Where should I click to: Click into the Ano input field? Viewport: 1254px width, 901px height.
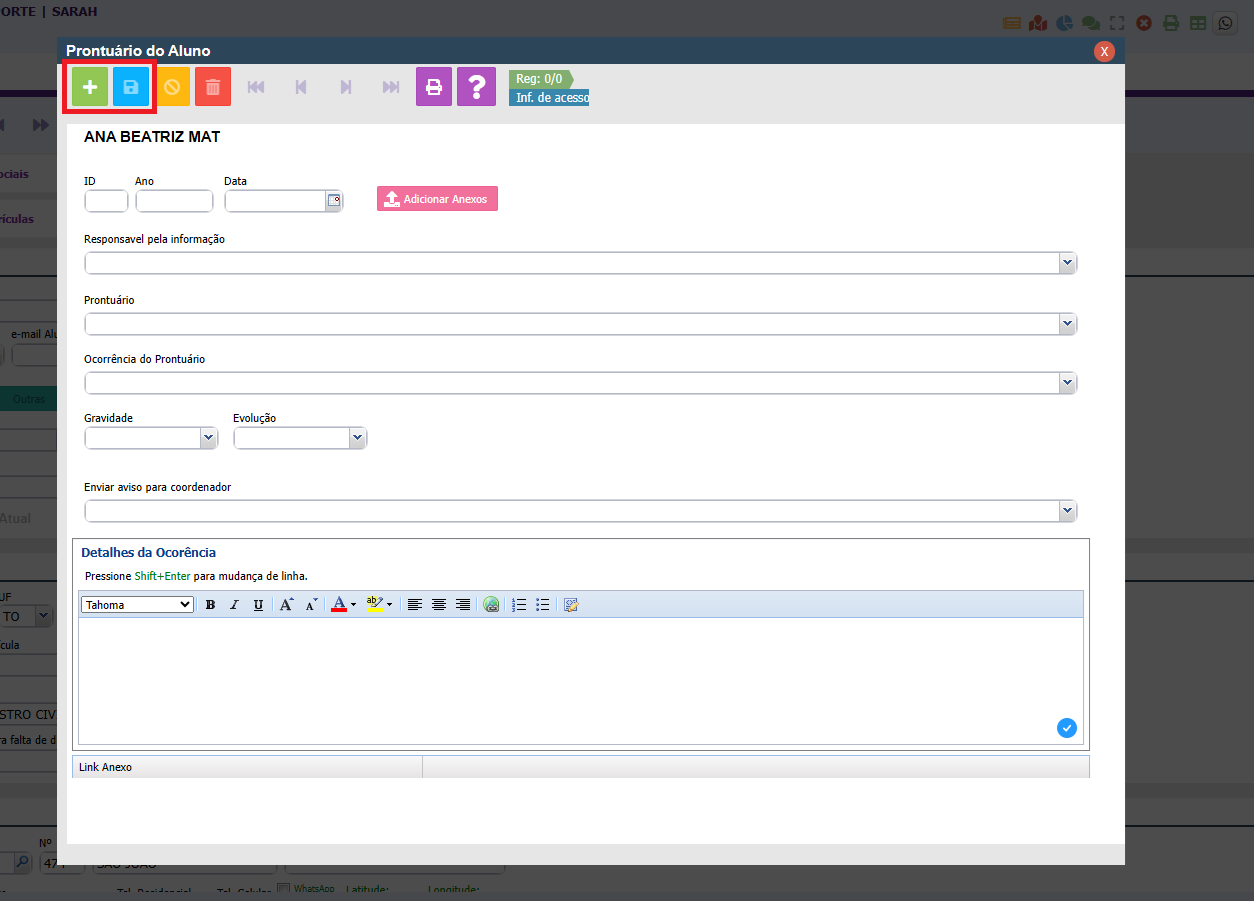(x=174, y=201)
